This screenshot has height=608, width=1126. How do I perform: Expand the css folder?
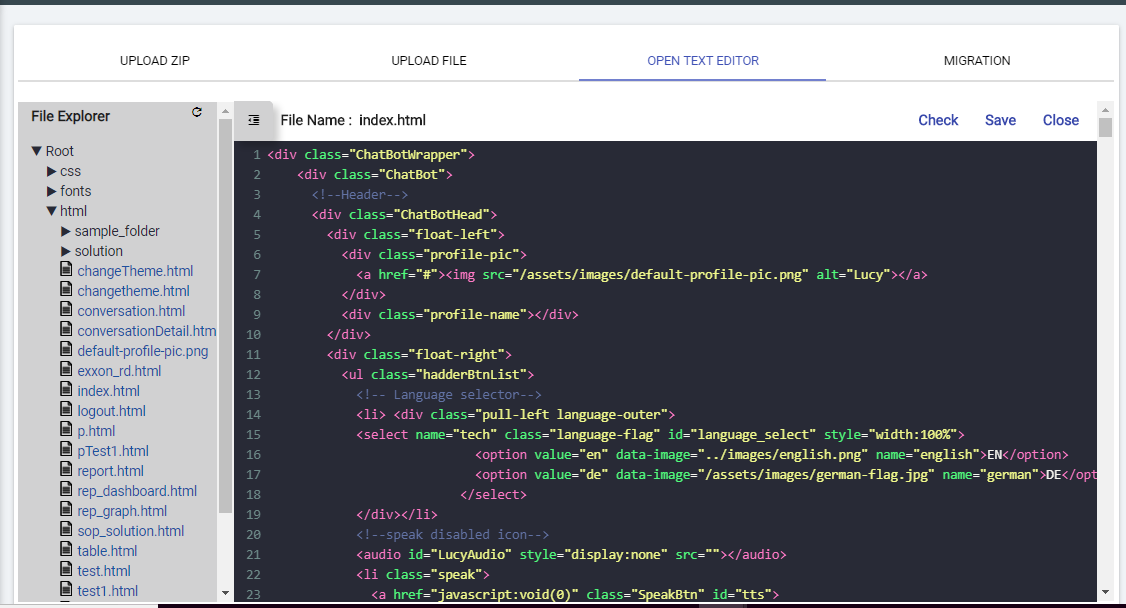tap(52, 172)
